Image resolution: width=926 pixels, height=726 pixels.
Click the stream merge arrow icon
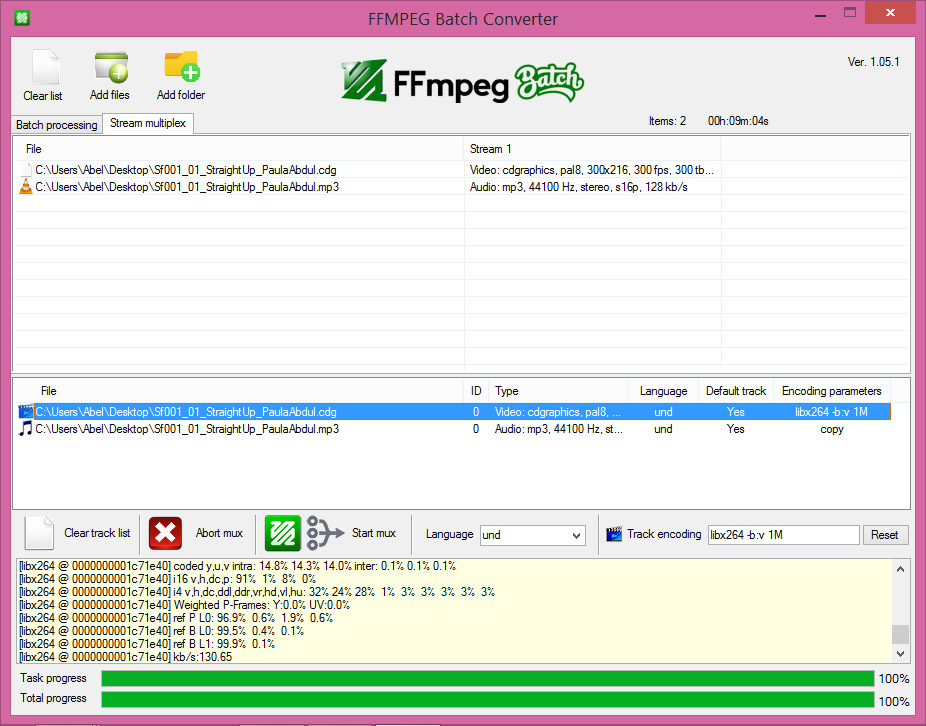coord(325,533)
